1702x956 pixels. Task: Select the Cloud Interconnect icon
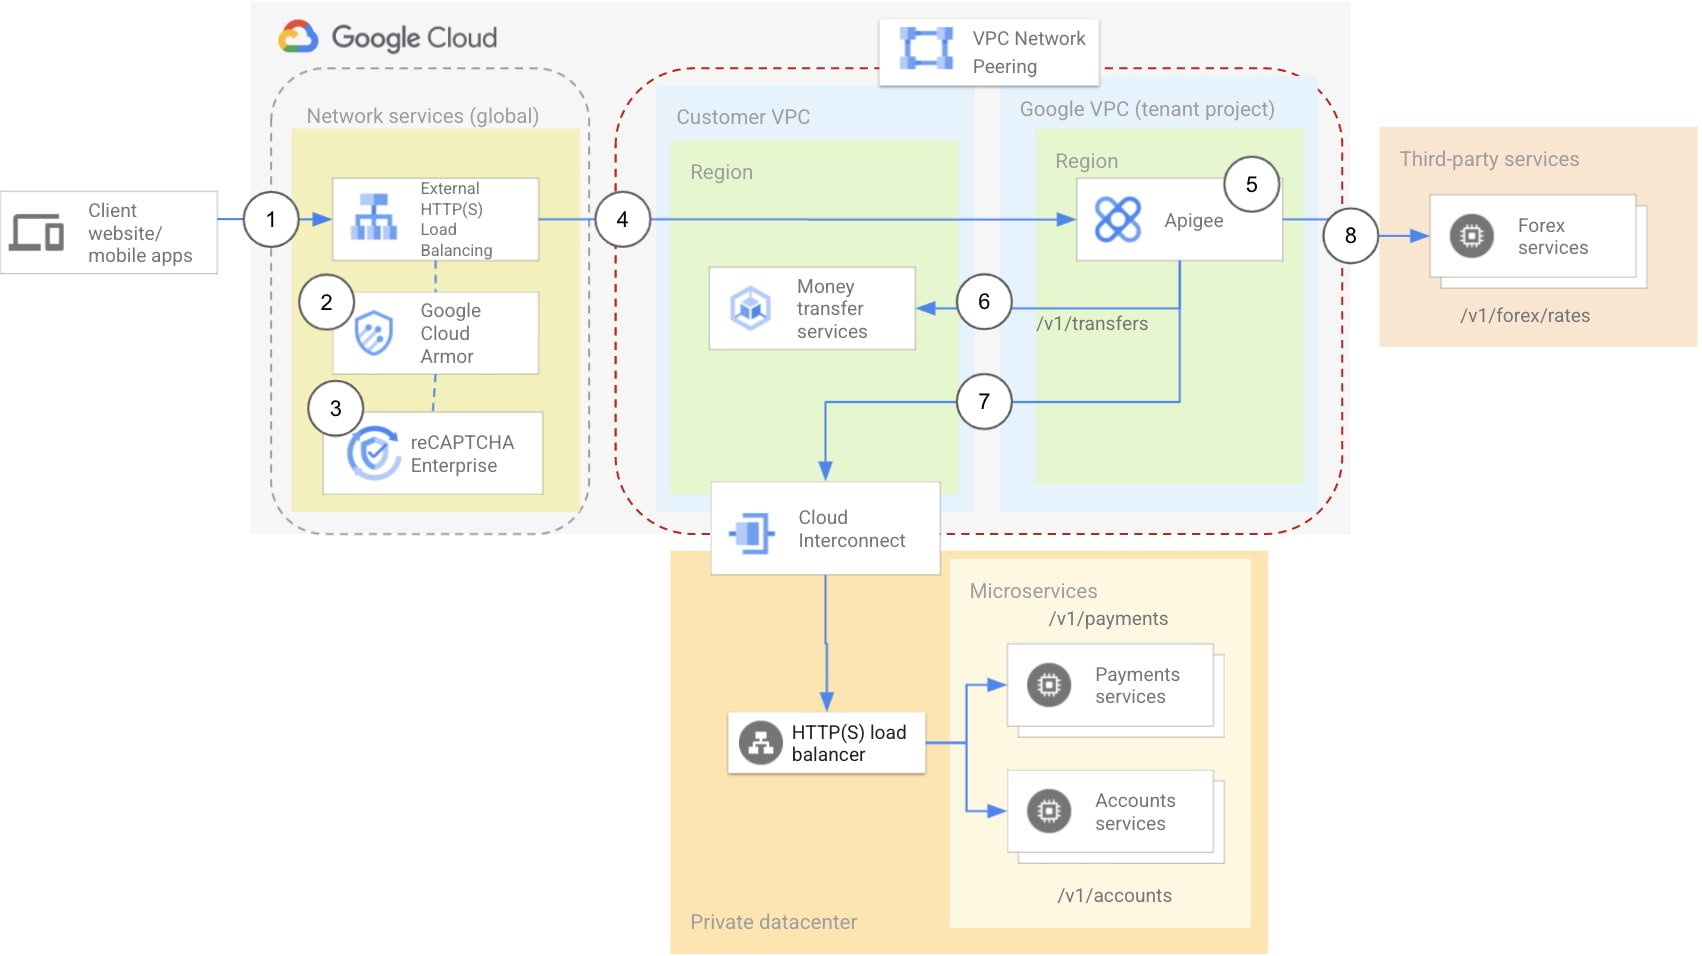pyautogui.click(x=753, y=531)
